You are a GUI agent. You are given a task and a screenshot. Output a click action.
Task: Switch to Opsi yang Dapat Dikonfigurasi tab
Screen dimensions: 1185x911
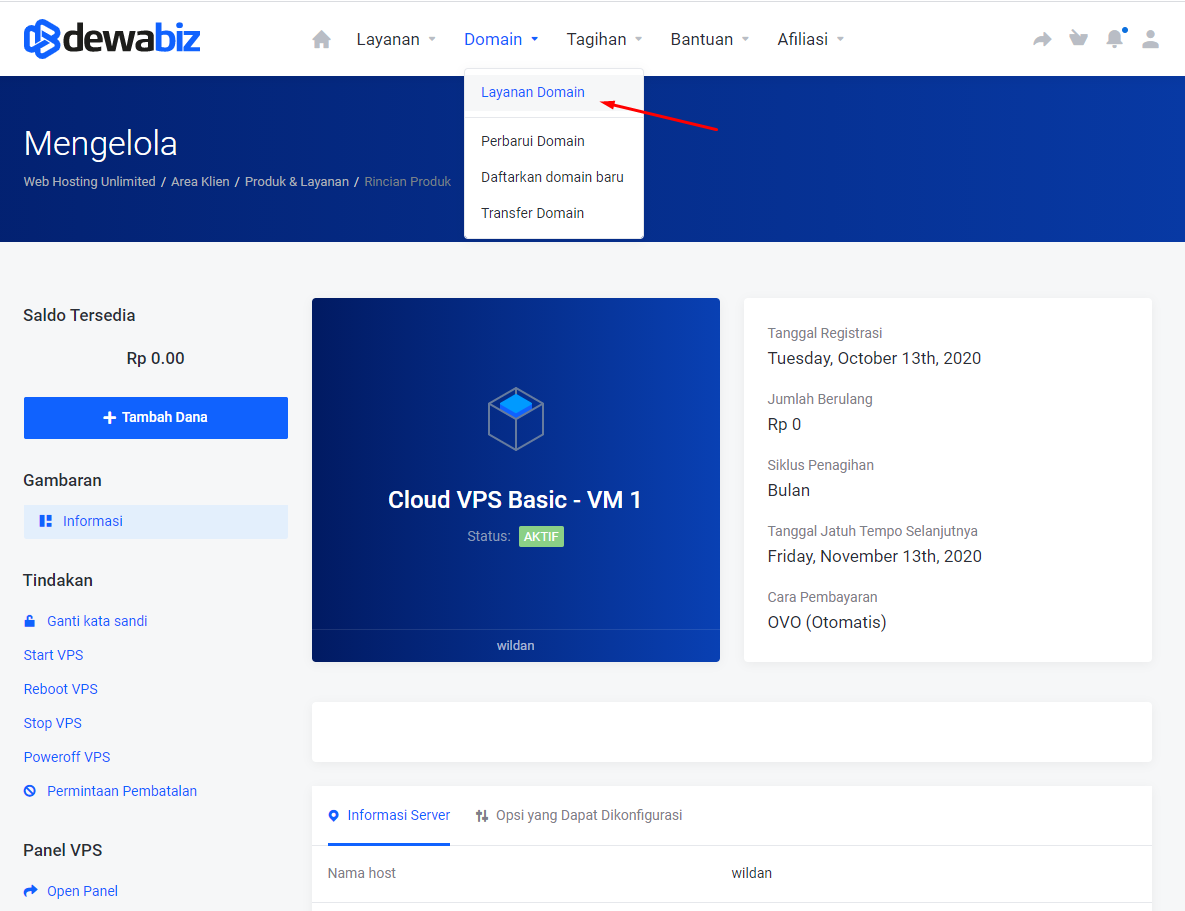(x=579, y=815)
